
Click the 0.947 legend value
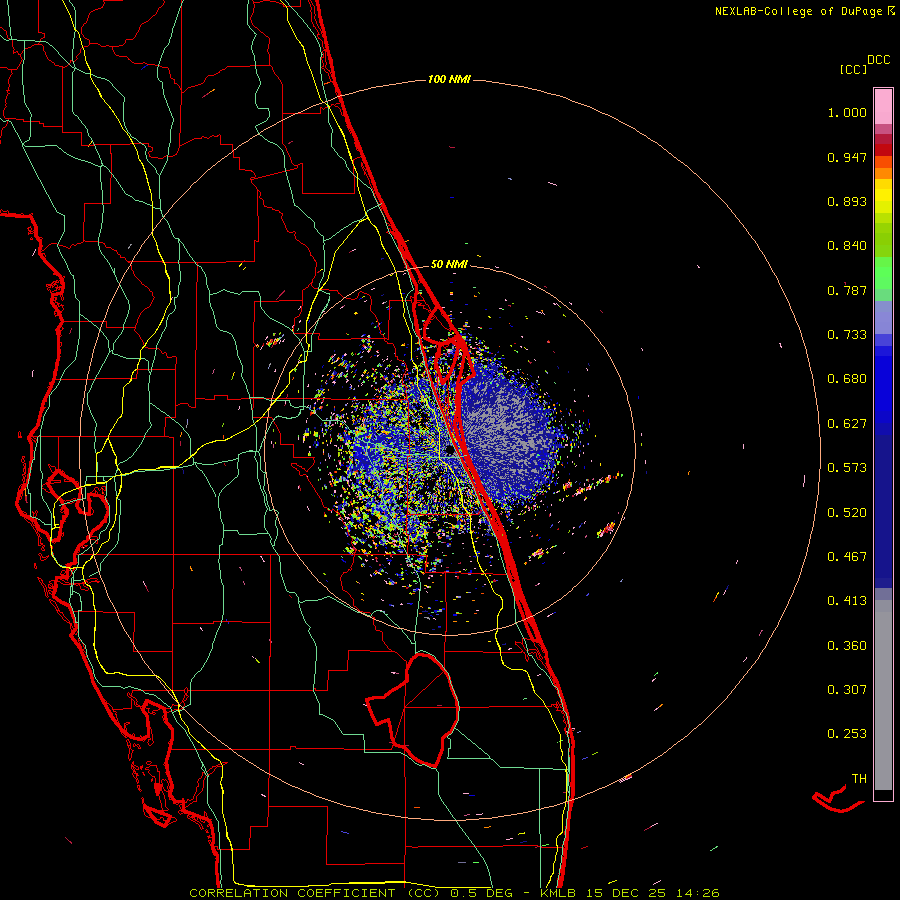click(x=847, y=157)
